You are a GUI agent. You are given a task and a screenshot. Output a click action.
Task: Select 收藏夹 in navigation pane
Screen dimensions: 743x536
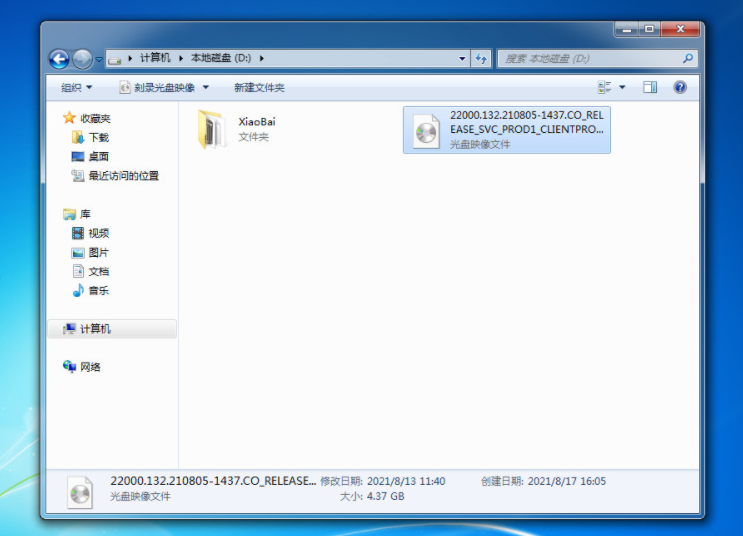tap(95, 118)
